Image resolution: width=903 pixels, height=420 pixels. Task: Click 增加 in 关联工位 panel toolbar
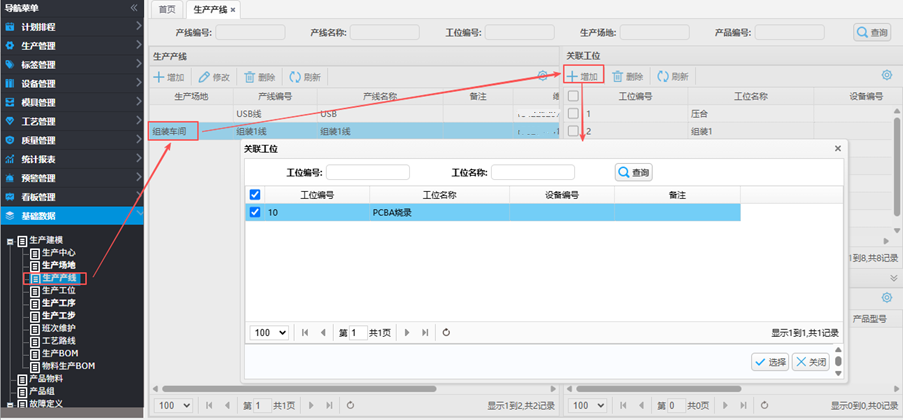(x=583, y=76)
